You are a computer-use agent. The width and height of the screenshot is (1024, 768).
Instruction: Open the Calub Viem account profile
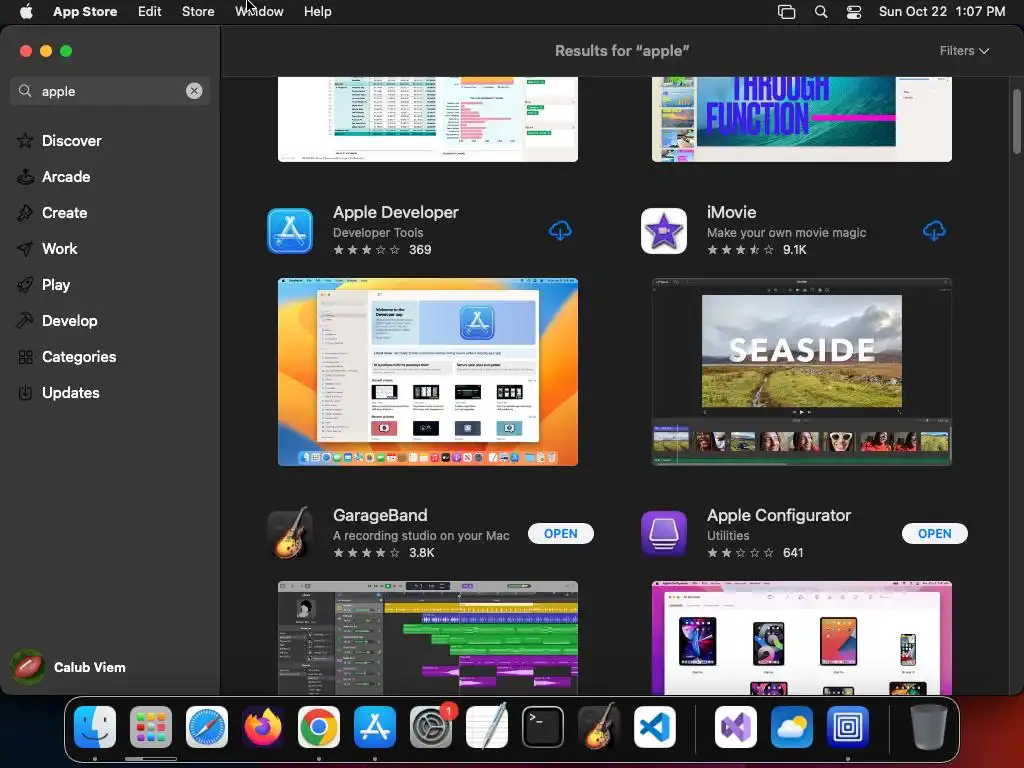(69, 667)
